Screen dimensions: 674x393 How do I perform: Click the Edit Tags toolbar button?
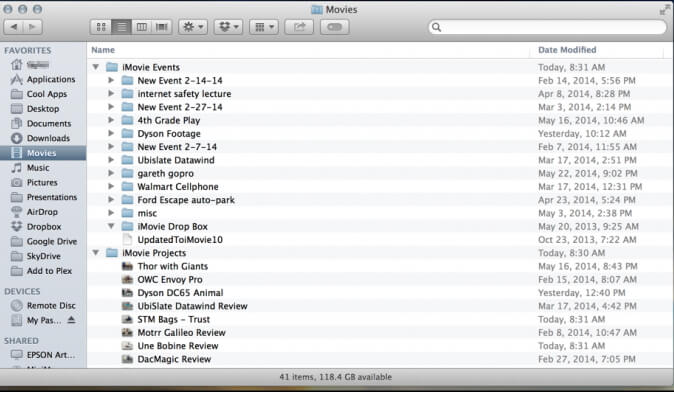pyautogui.click(x=334, y=27)
